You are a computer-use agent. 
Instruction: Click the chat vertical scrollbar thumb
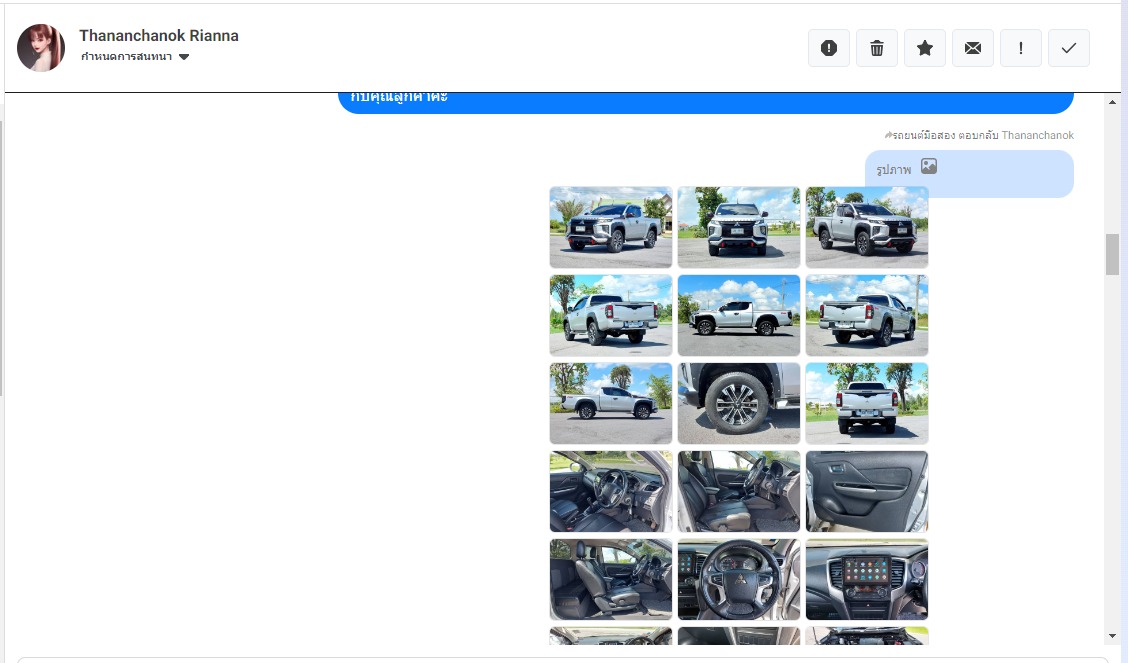[x=1112, y=254]
